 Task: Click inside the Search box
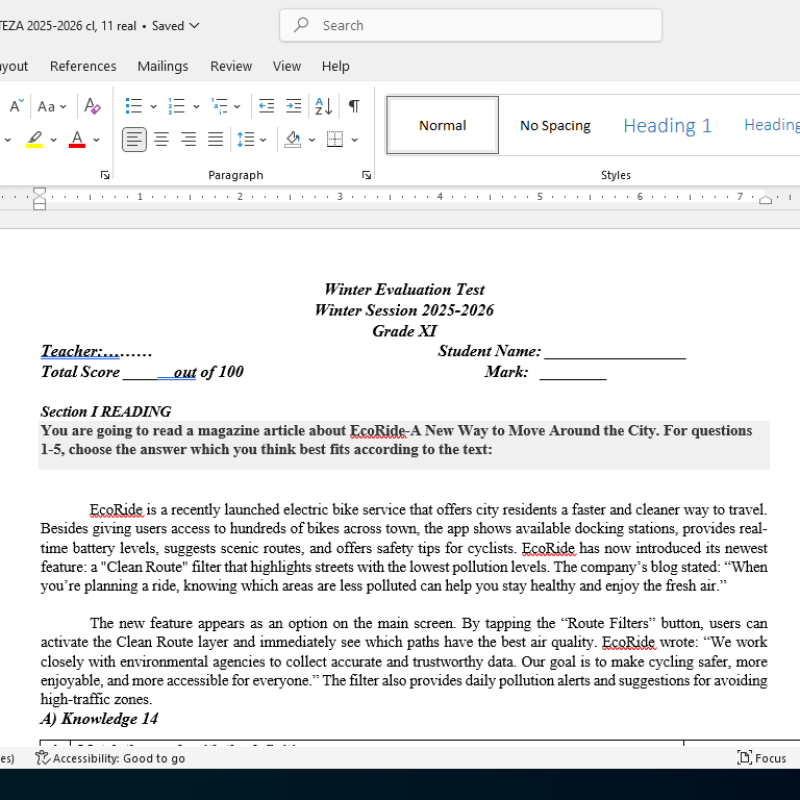pyautogui.click(x=468, y=25)
